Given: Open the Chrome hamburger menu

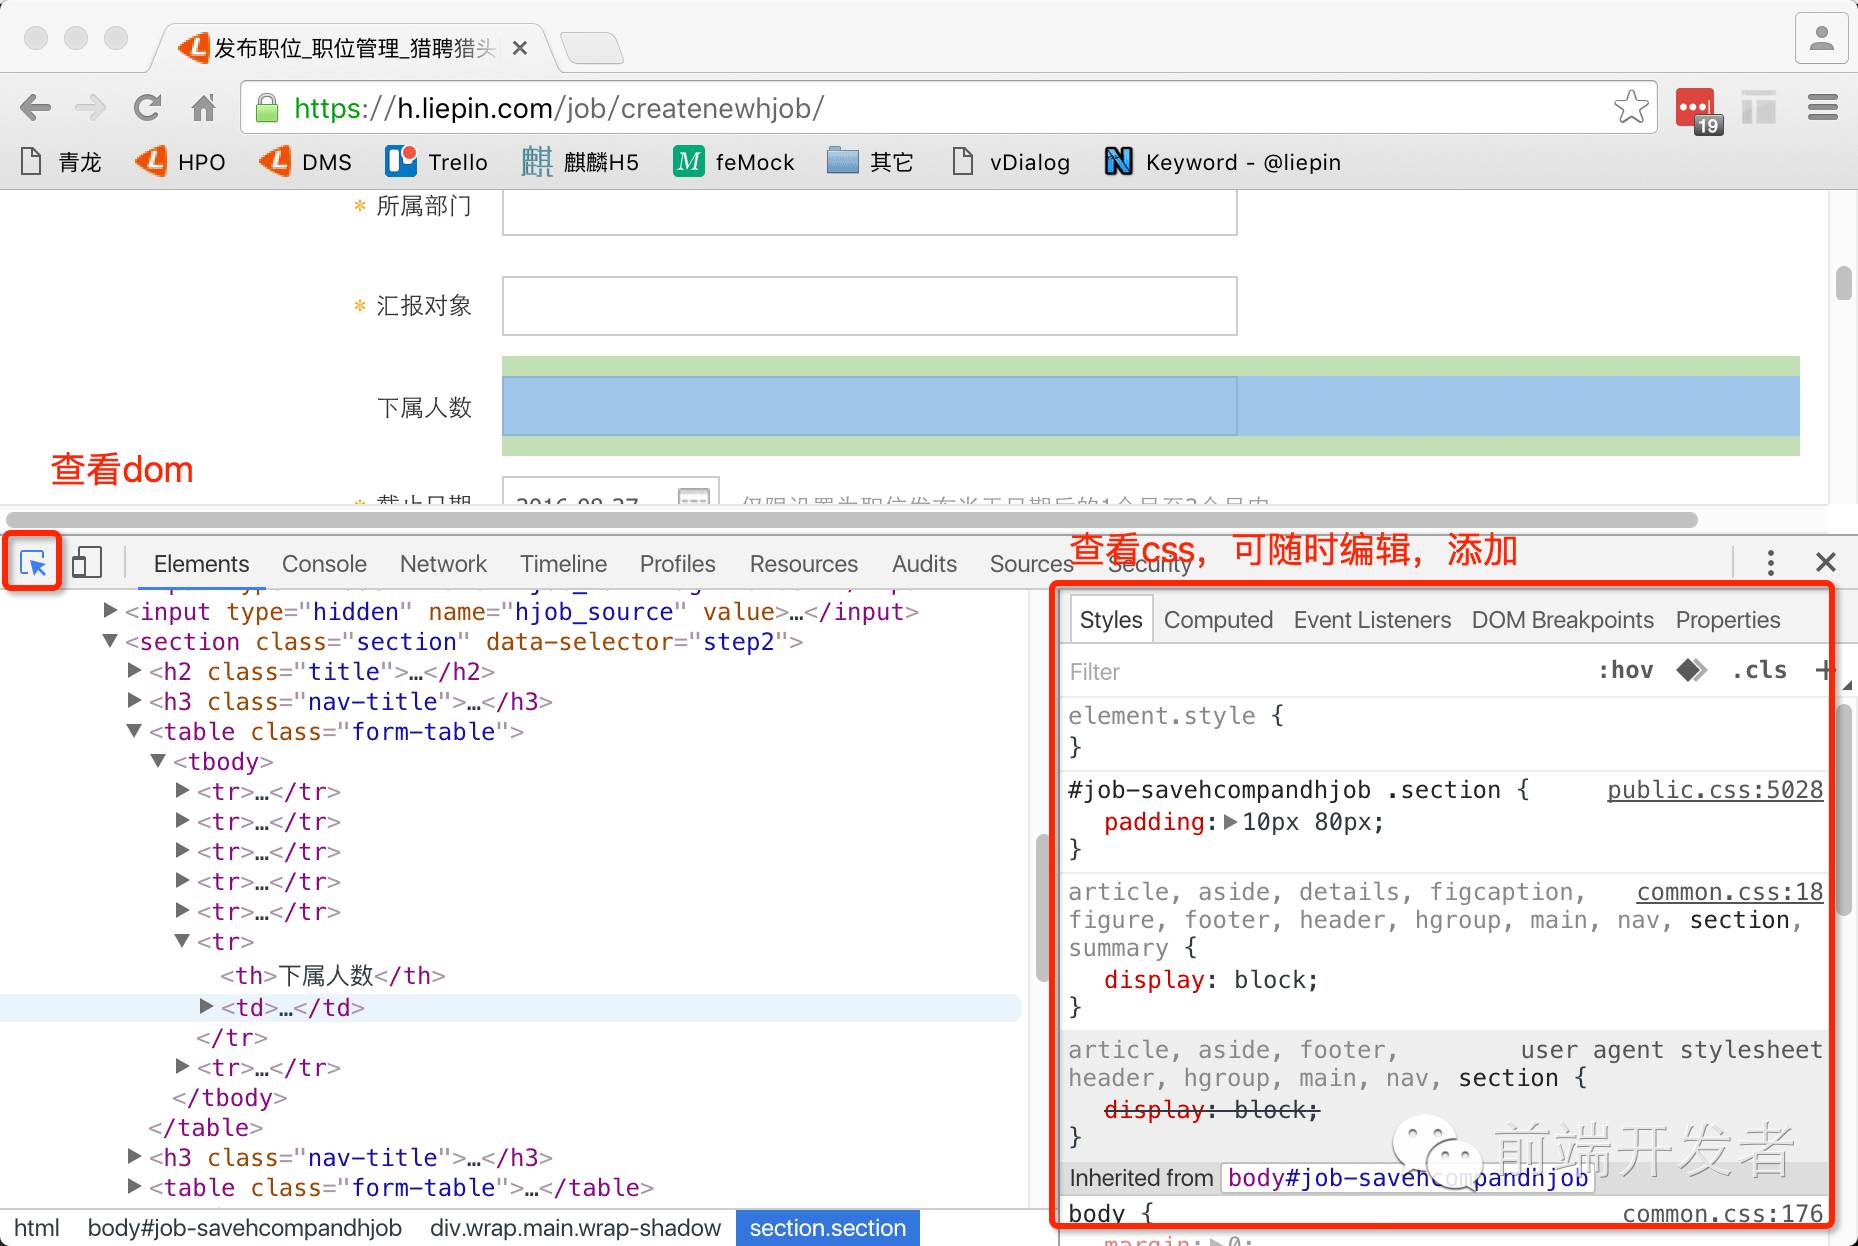Looking at the screenshot, I should click(x=1823, y=107).
